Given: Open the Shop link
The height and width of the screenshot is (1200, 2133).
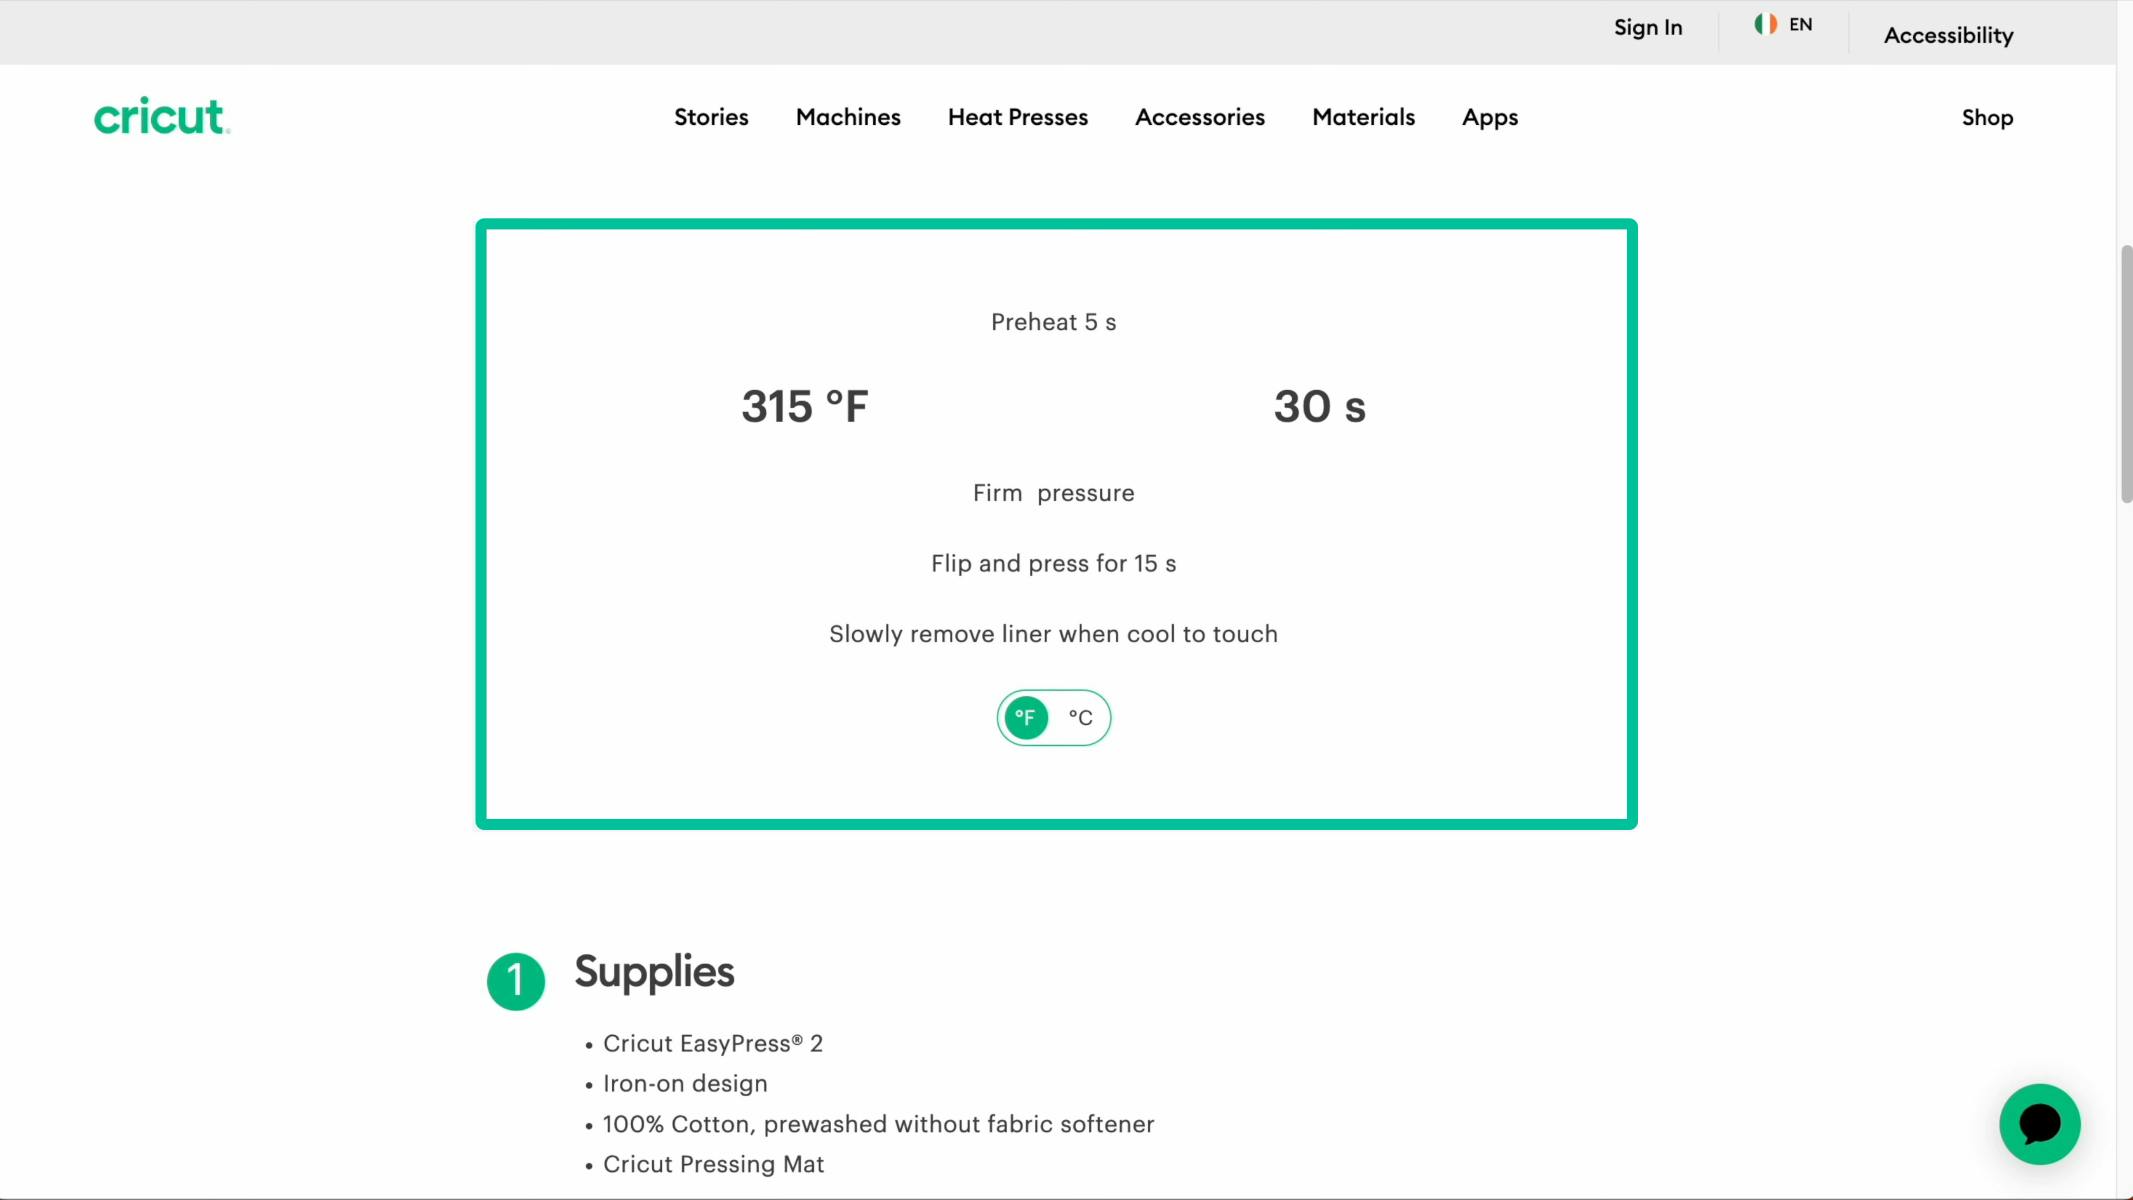Looking at the screenshot, I should 1986,118.
